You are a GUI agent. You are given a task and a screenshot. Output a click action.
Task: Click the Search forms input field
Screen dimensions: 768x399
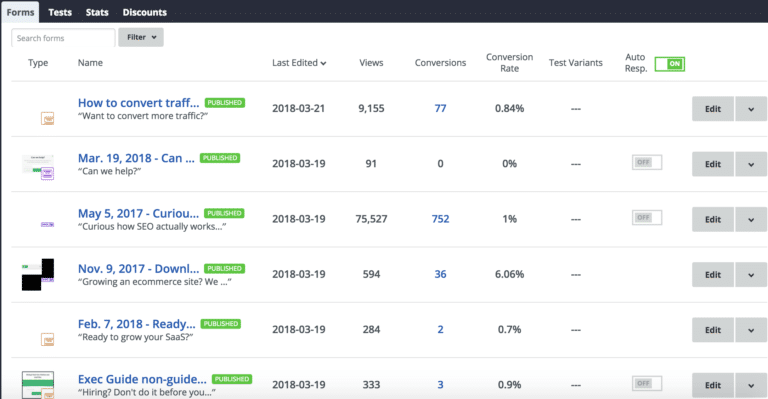click(63, 38)
